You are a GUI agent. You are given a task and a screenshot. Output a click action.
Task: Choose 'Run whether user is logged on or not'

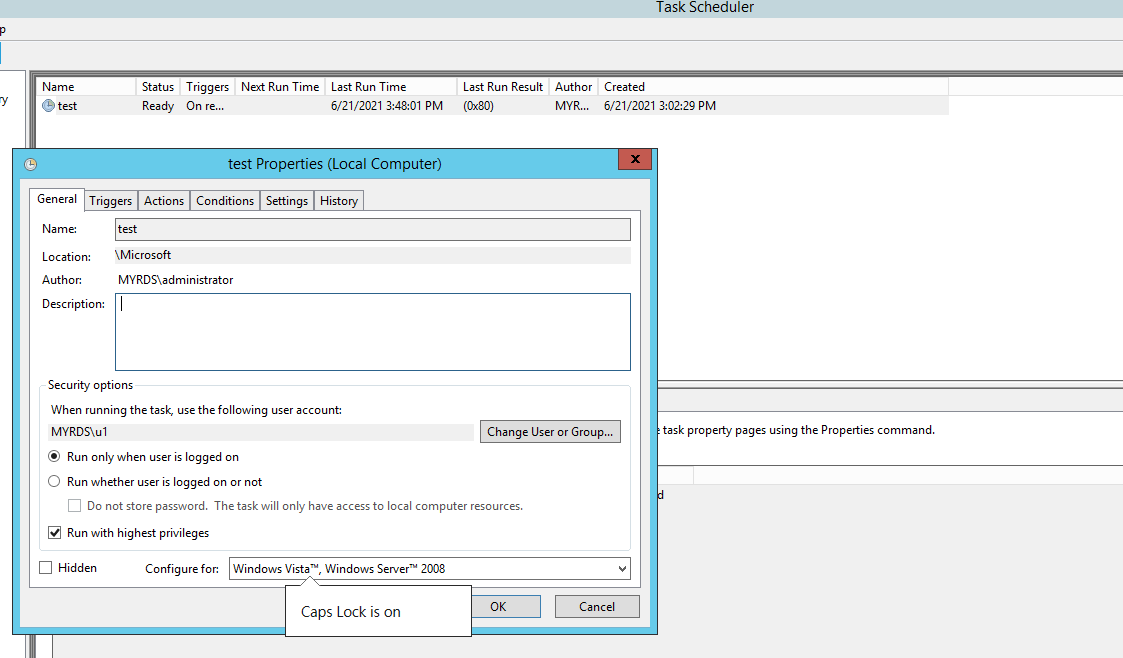[54, 481]
